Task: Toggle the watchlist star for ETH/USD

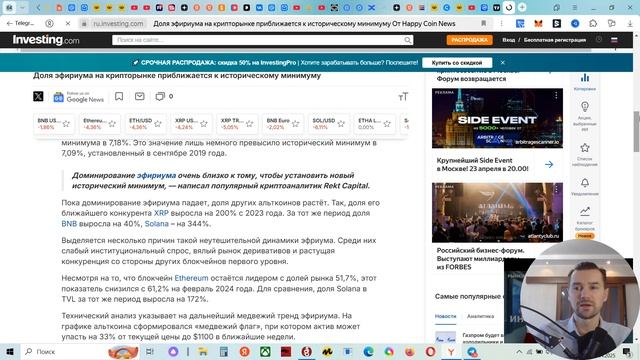Action: pyautogui.click(x=158, y=124)
